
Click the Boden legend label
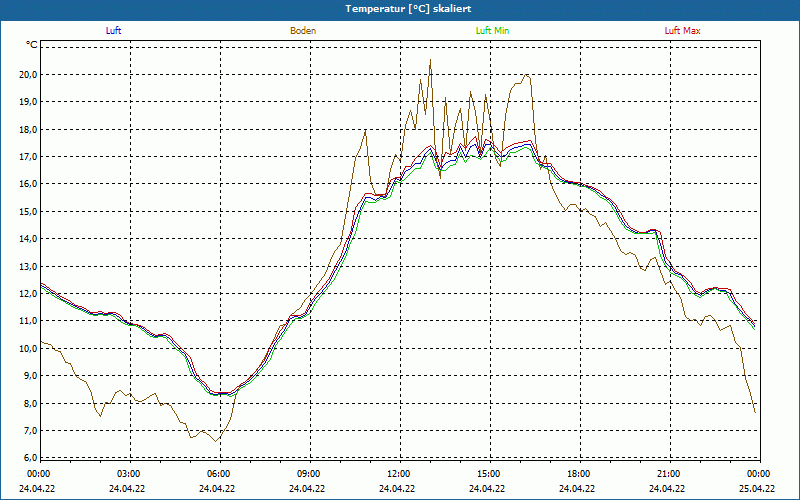tap(303, 31)
